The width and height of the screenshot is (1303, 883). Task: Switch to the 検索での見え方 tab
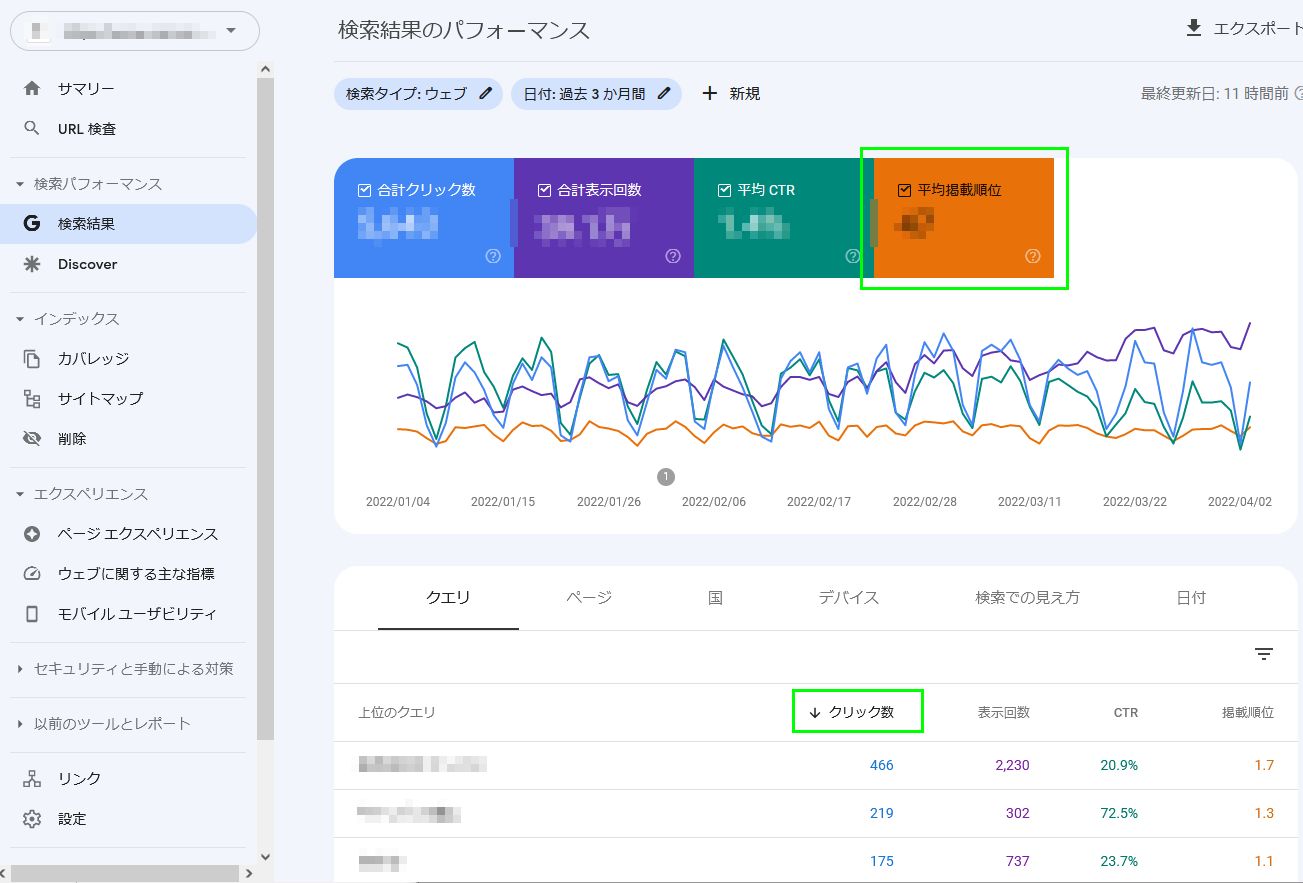tap(1027, 598)
